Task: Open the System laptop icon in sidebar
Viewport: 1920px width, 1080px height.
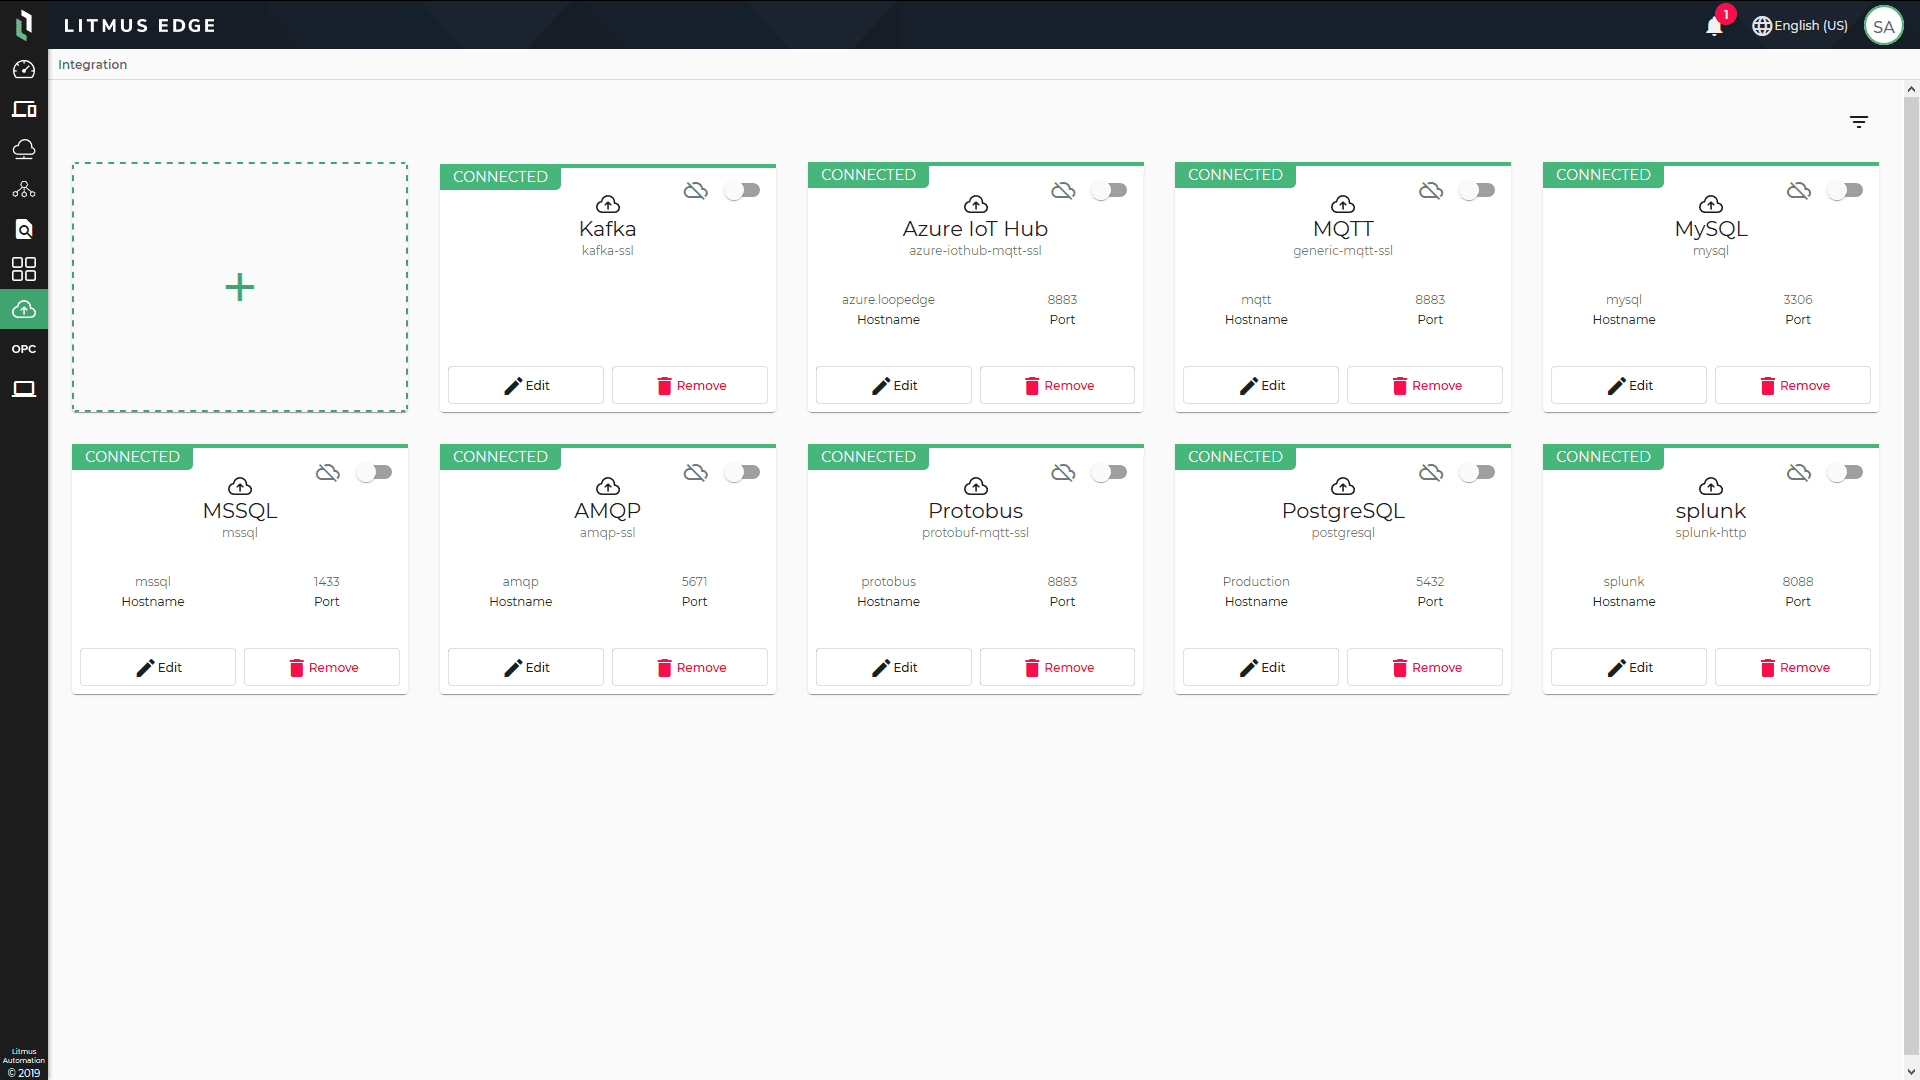Action: coord(24,388)
